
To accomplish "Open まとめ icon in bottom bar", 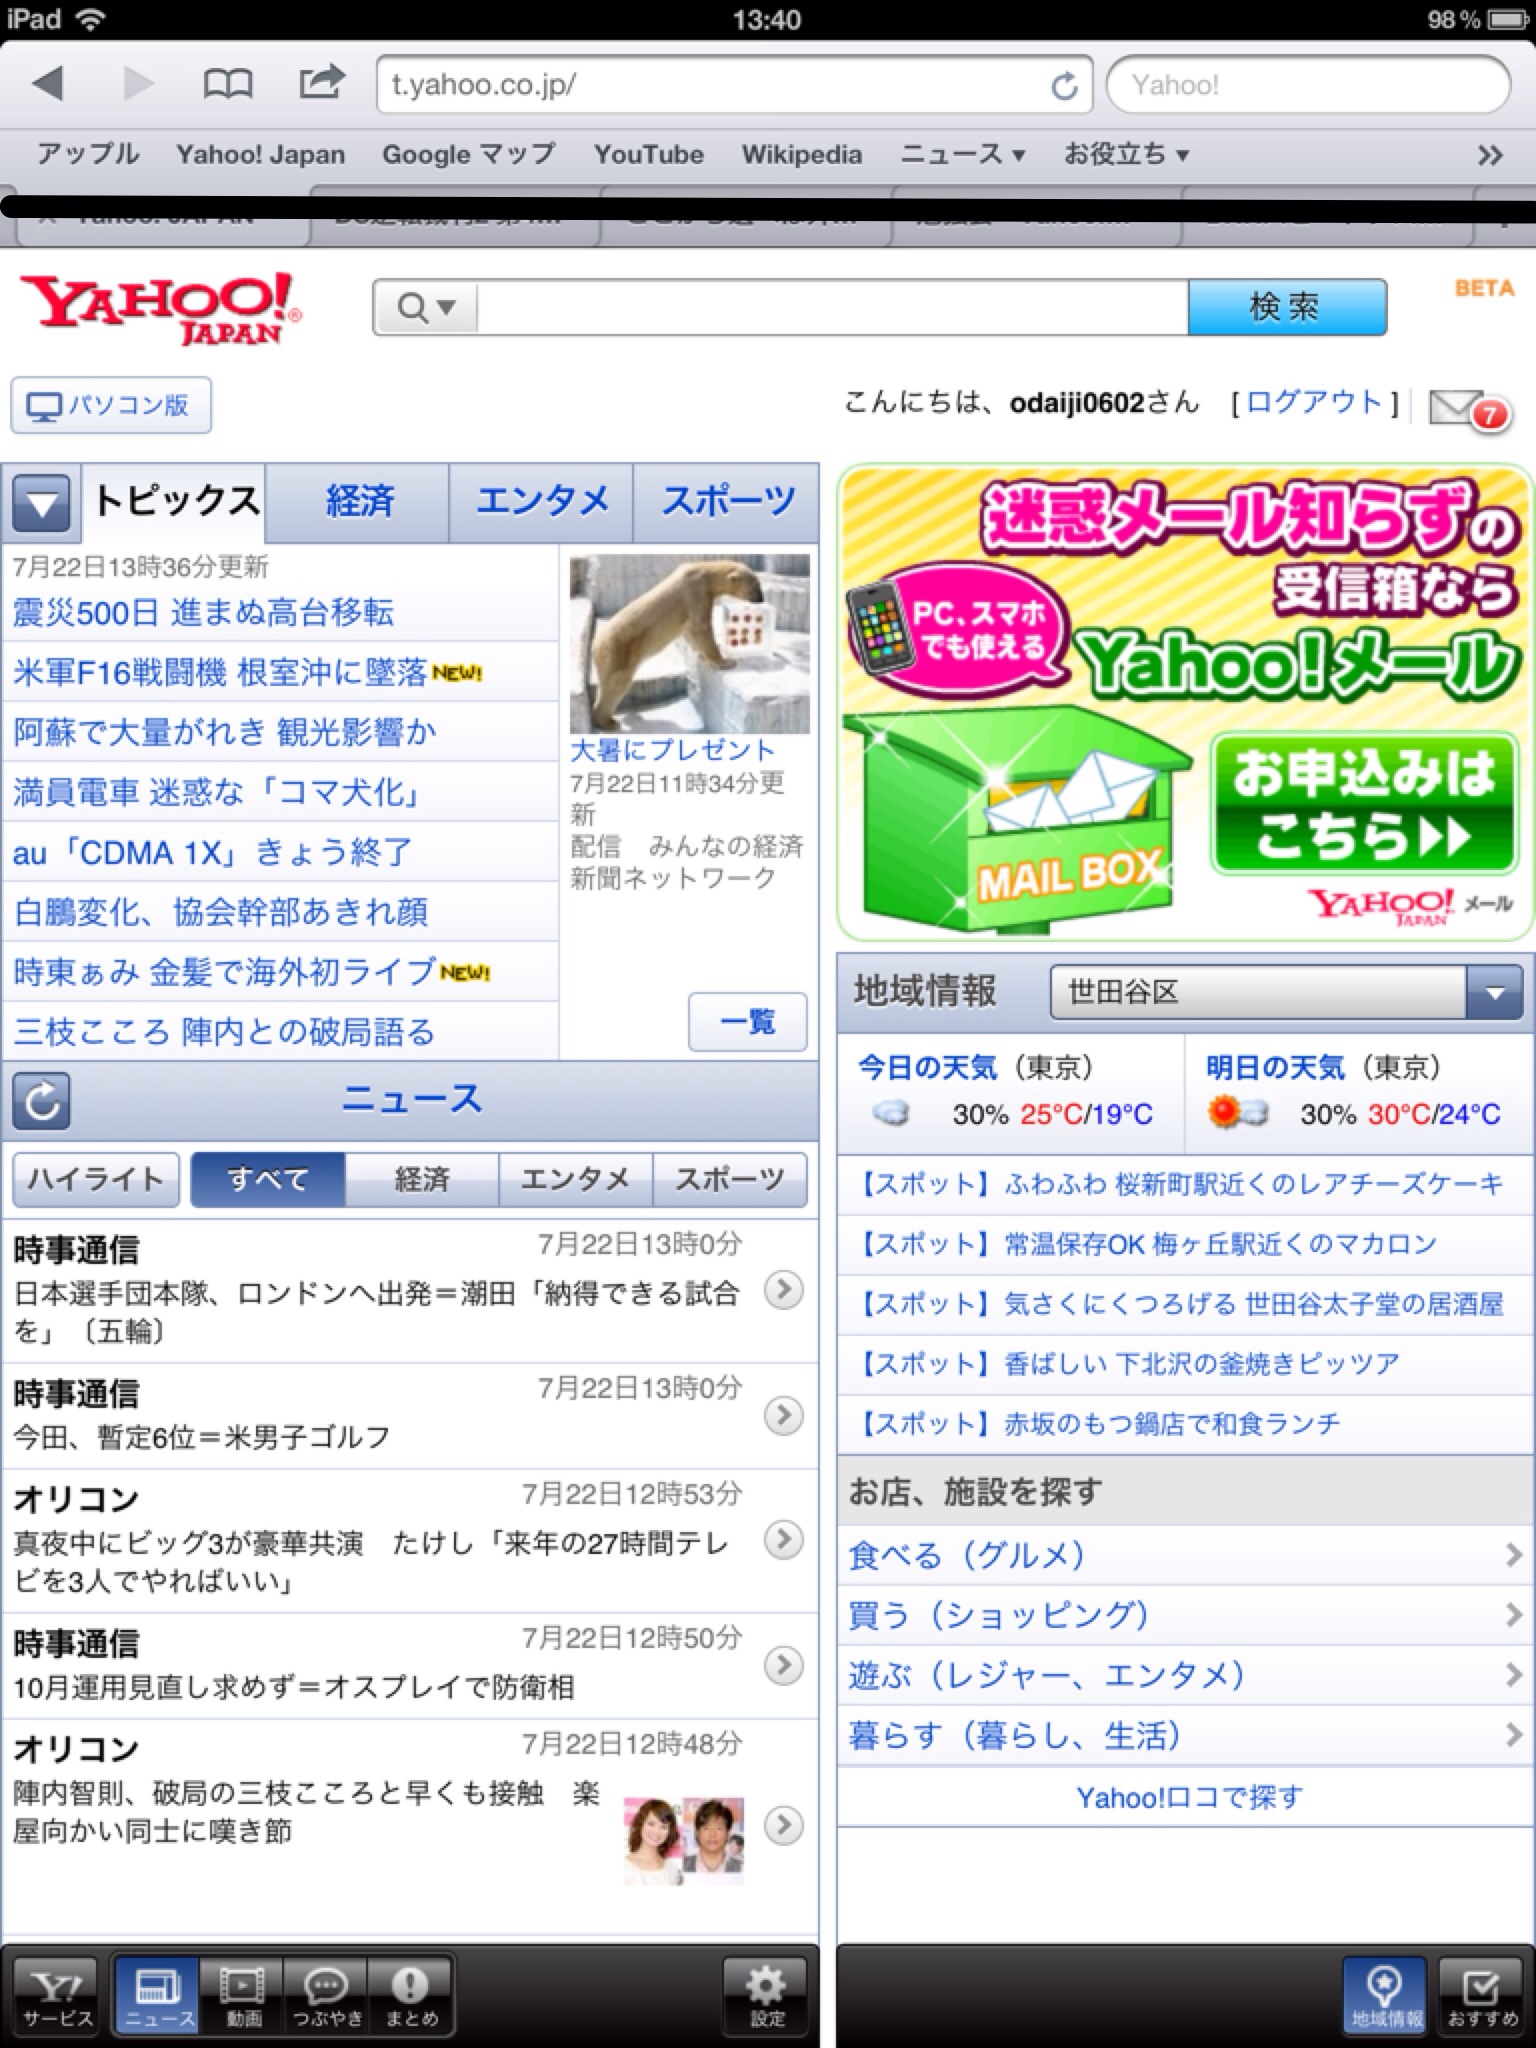I will (411, 1997).
